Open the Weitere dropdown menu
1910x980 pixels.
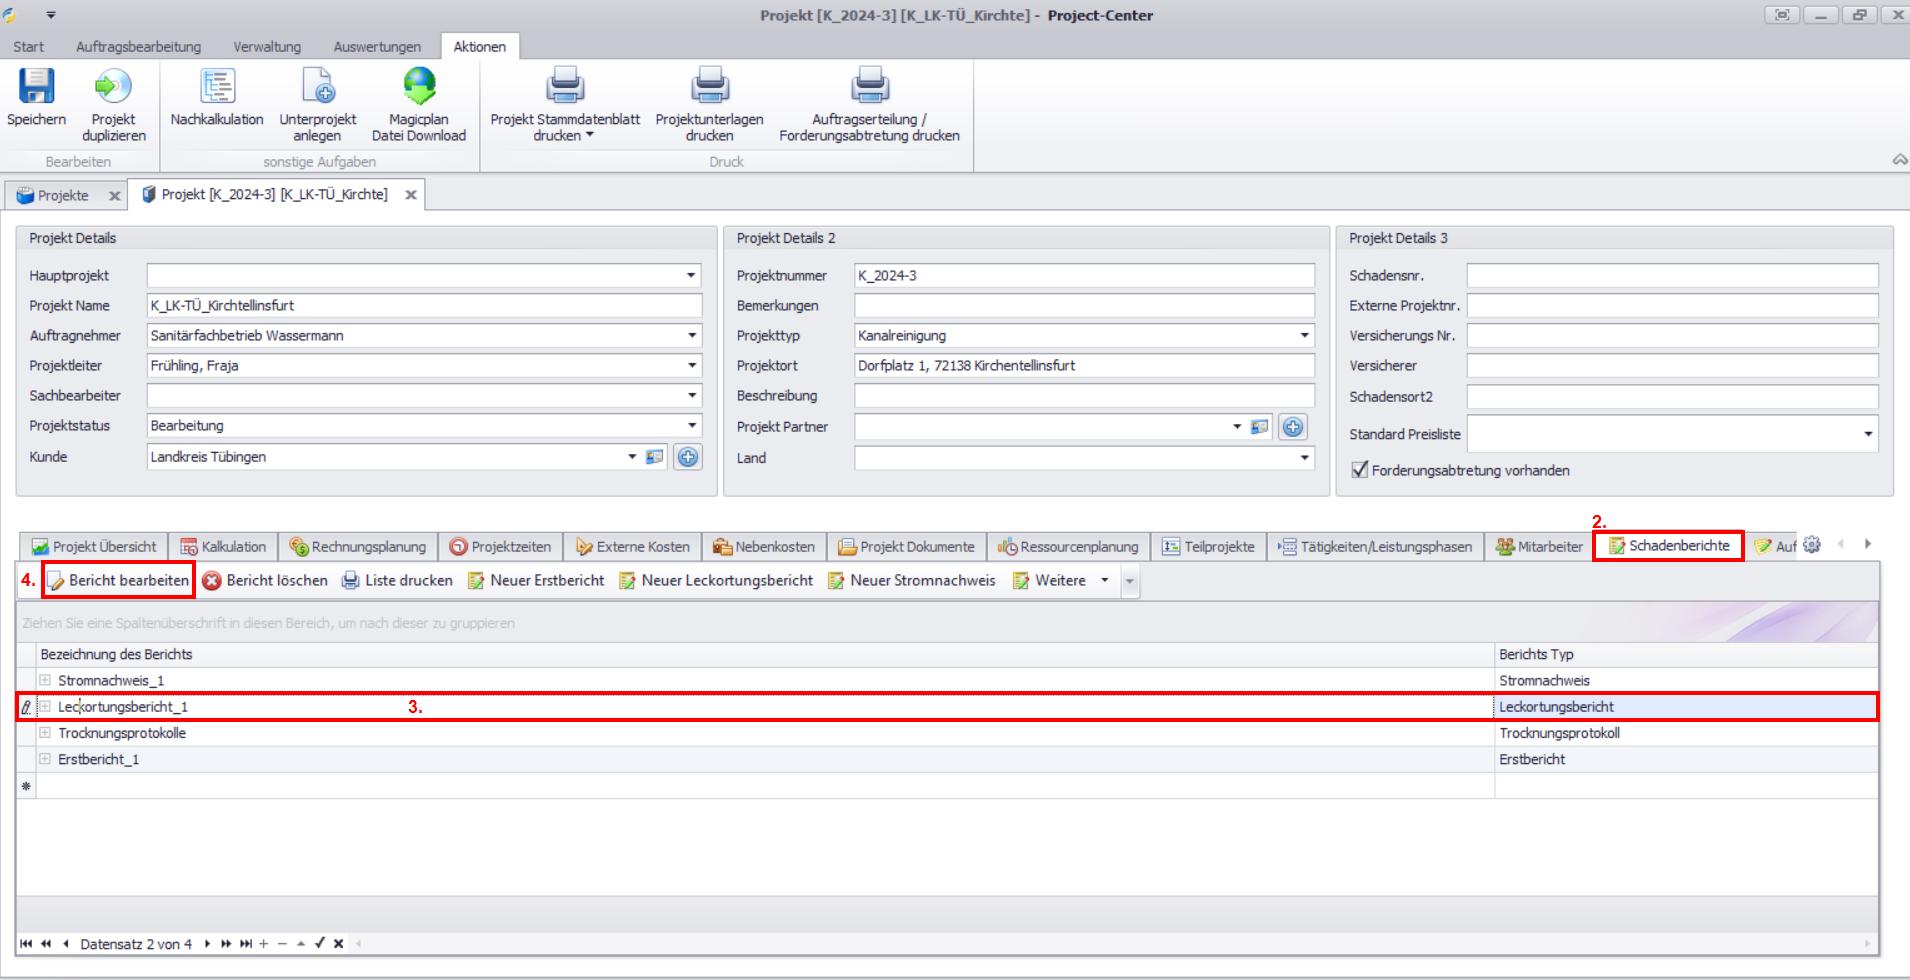pos(1104,580)
